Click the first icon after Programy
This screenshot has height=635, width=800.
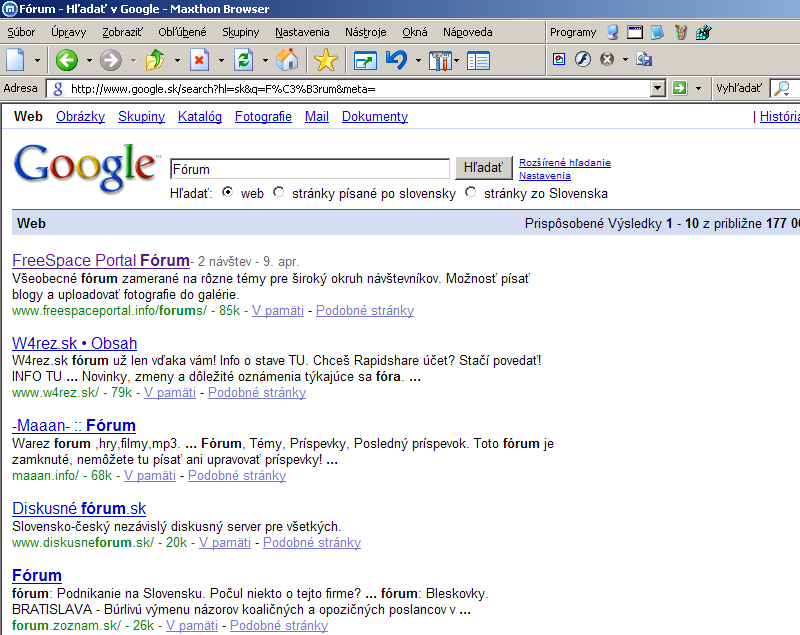coord(613,33)
